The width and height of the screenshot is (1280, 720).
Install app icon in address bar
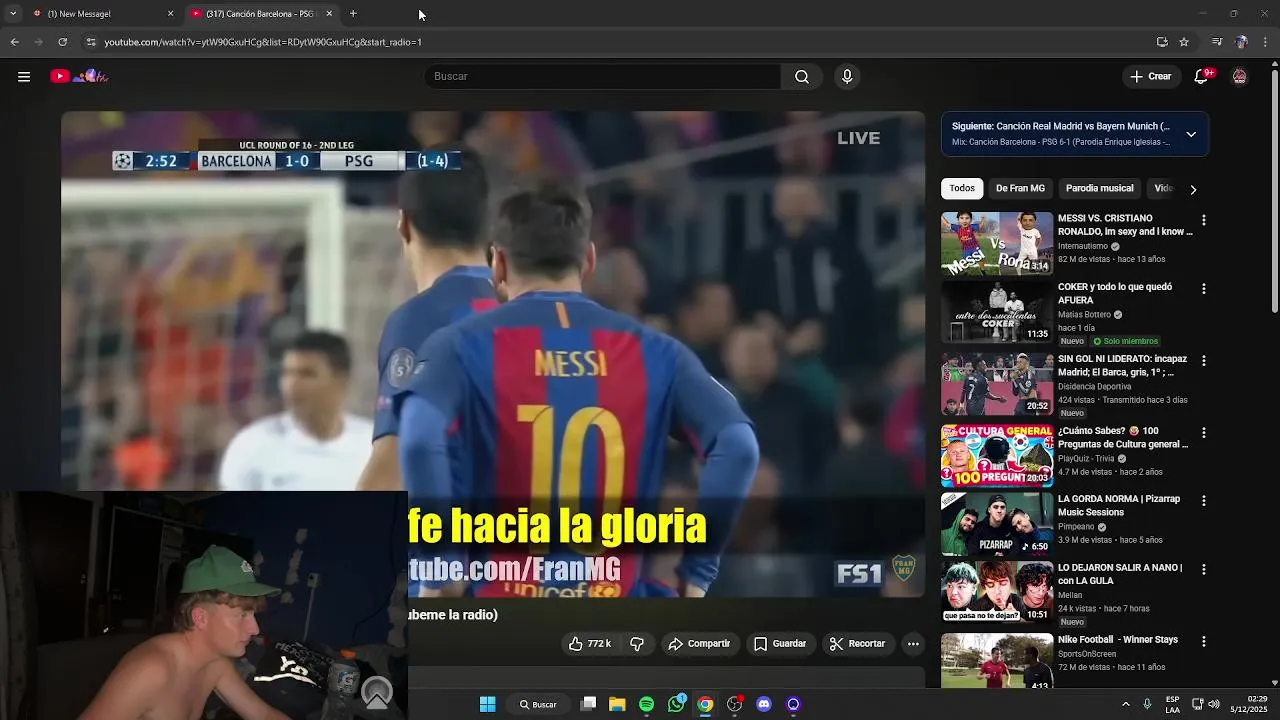1162,42
